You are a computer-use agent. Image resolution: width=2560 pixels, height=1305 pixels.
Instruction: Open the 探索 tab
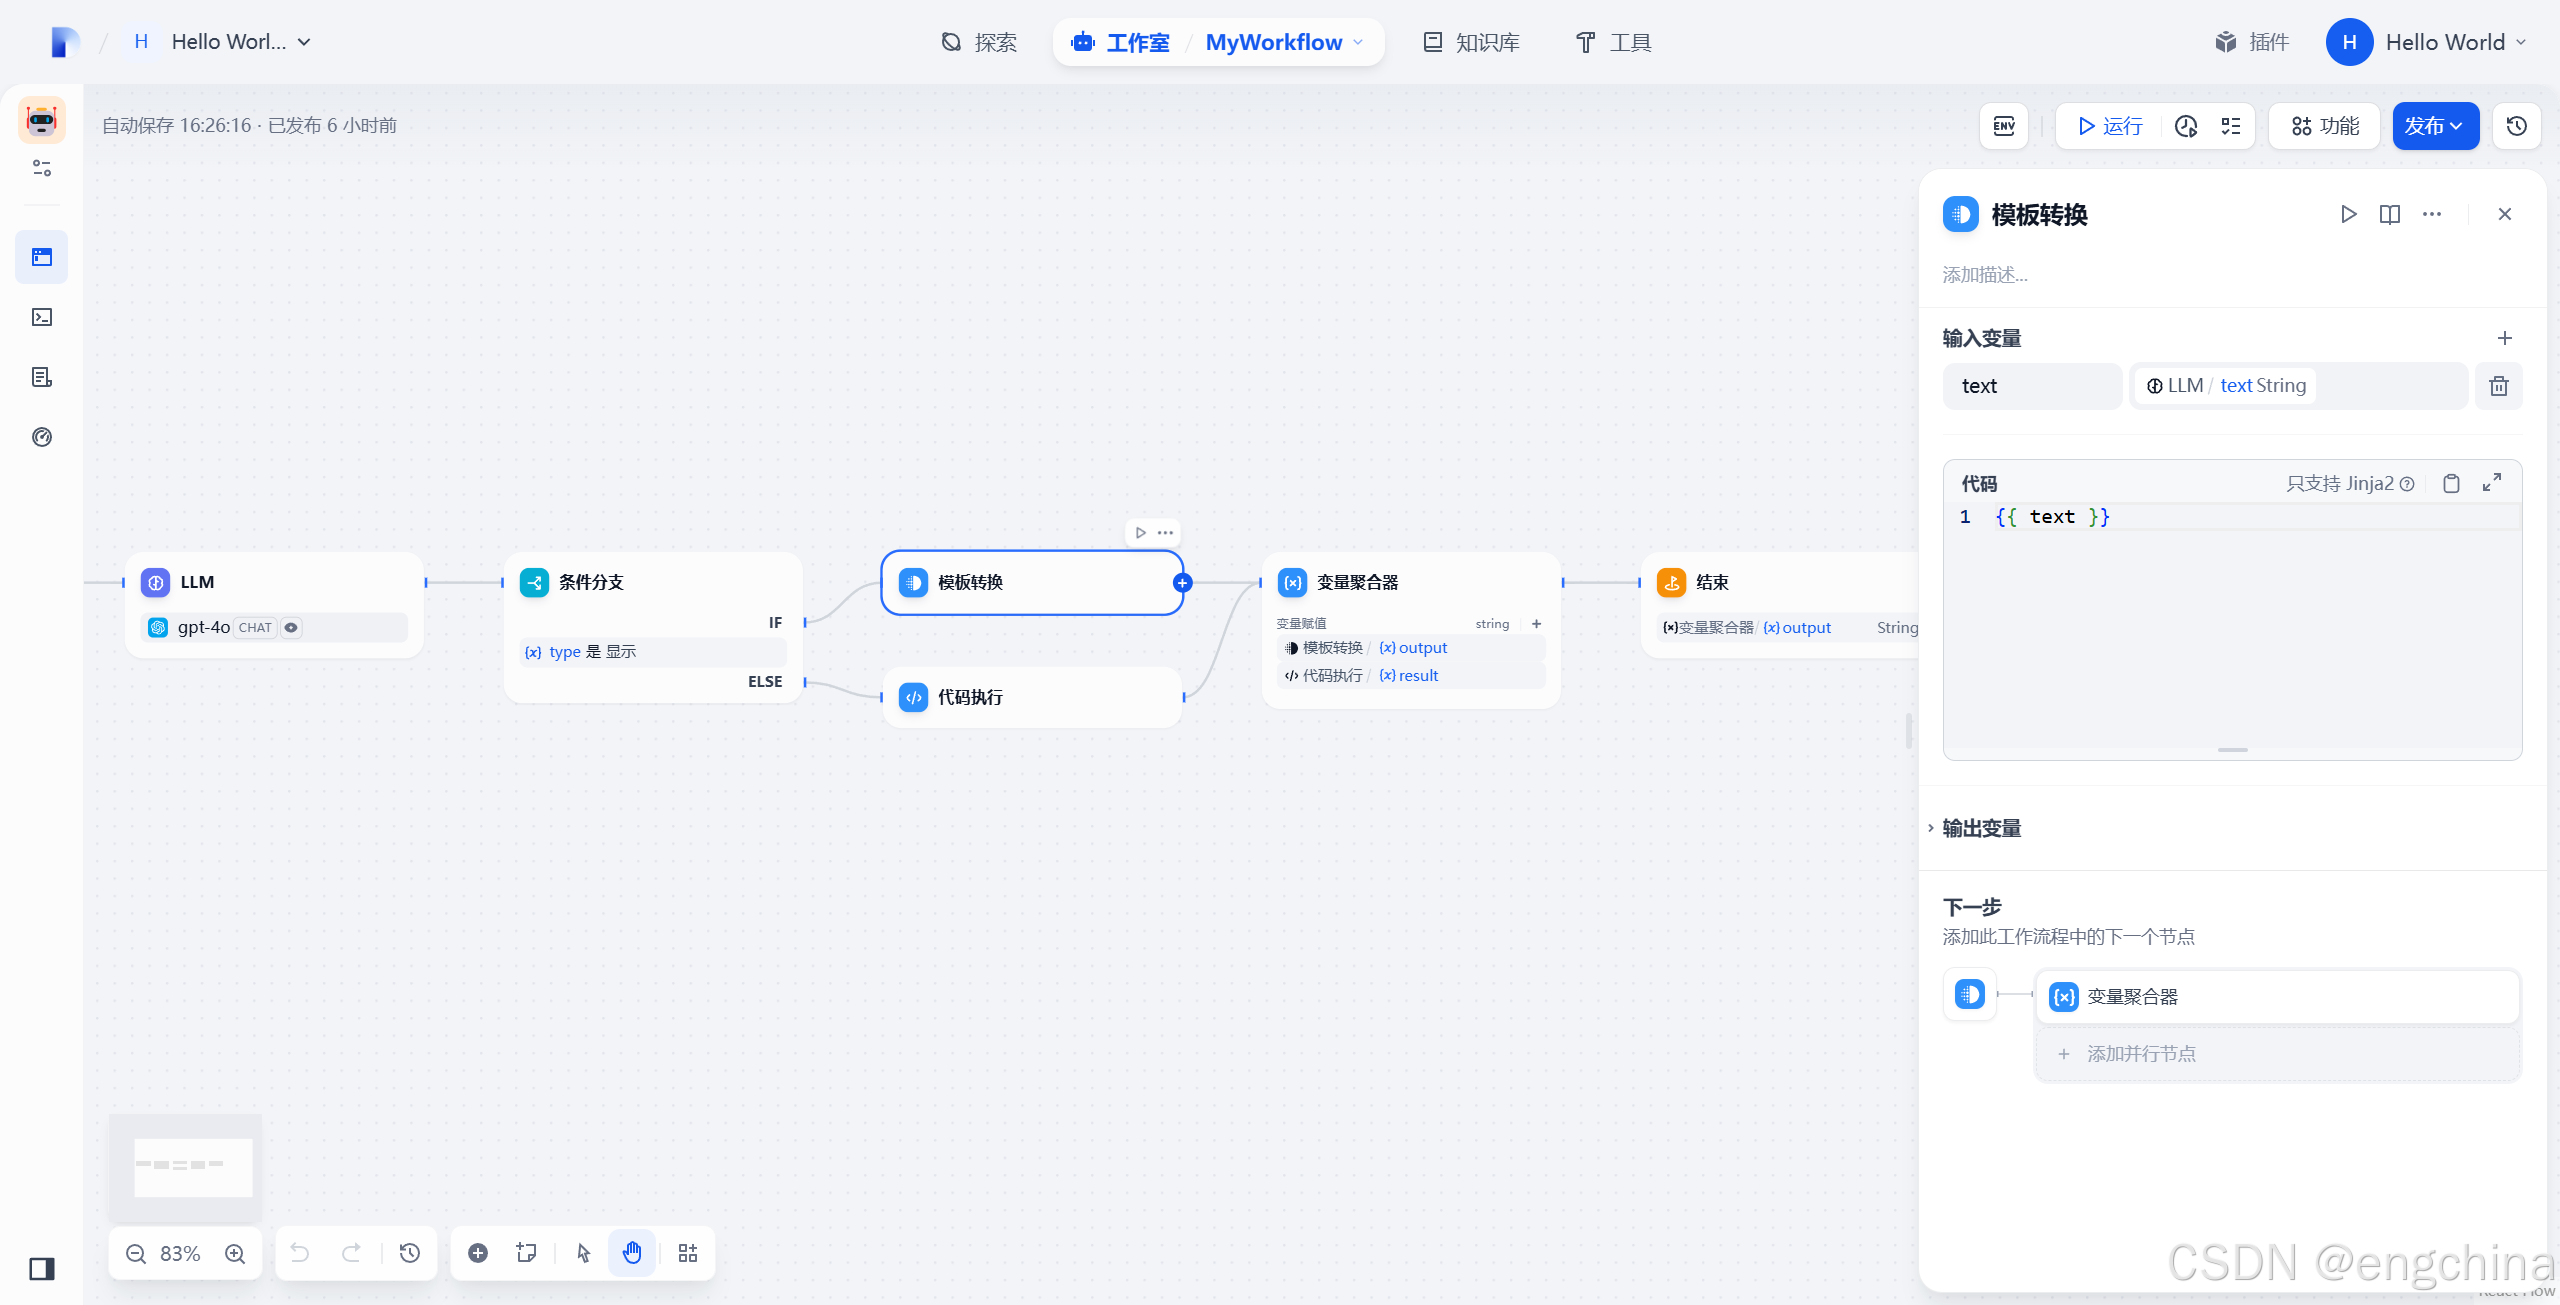(x=980, y=42)
